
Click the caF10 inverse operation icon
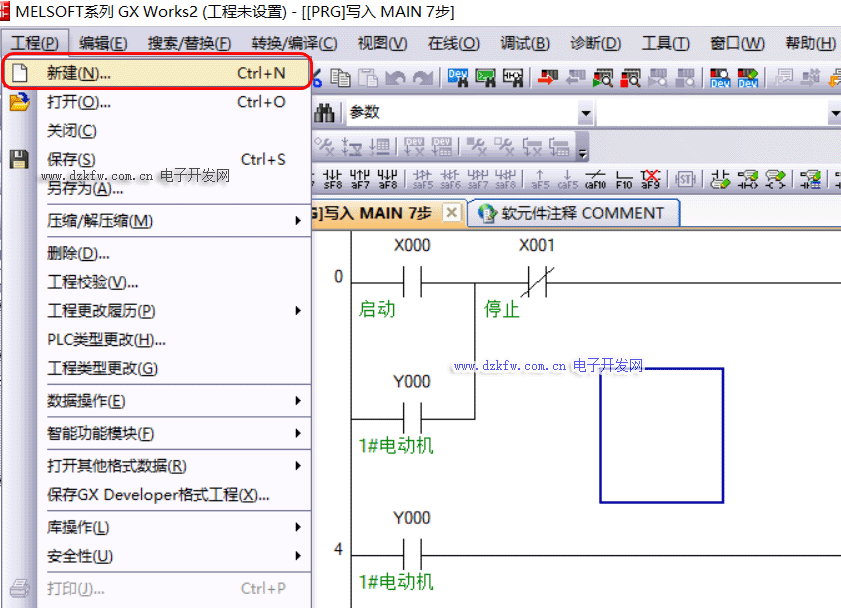pyautogui.click(x=596, y=179)
